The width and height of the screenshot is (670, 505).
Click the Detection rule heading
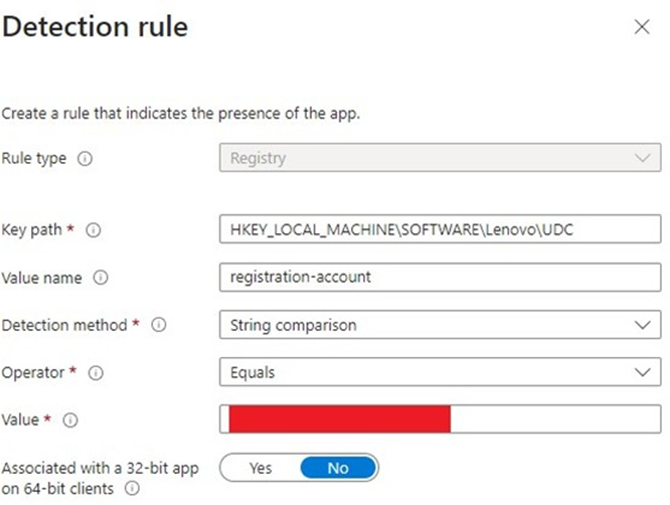95,27
